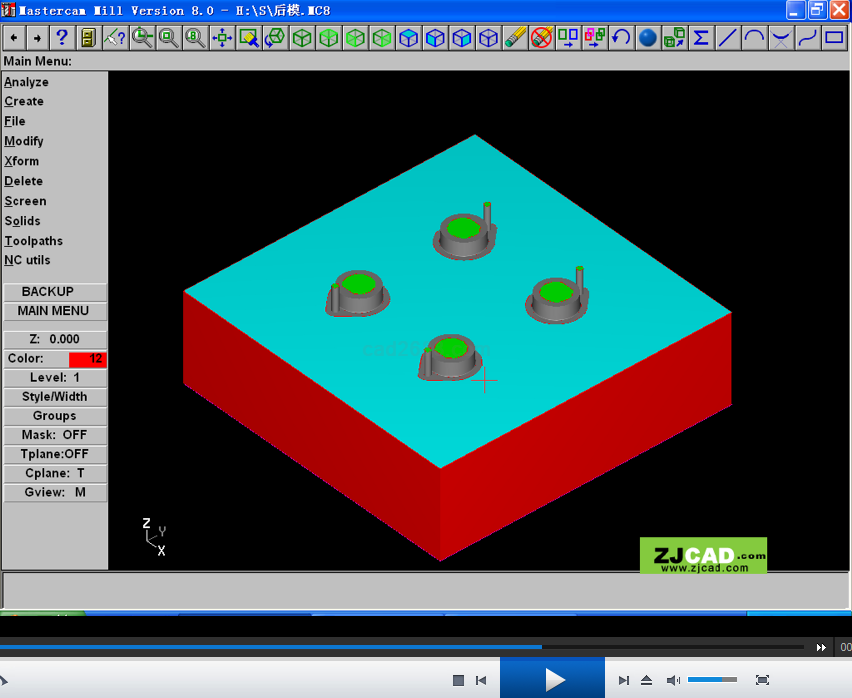Image resolution: width=852 pixels, height=698 pixels.
Task: Toggle the Mask: OFF setting
Action: (54, 435)
